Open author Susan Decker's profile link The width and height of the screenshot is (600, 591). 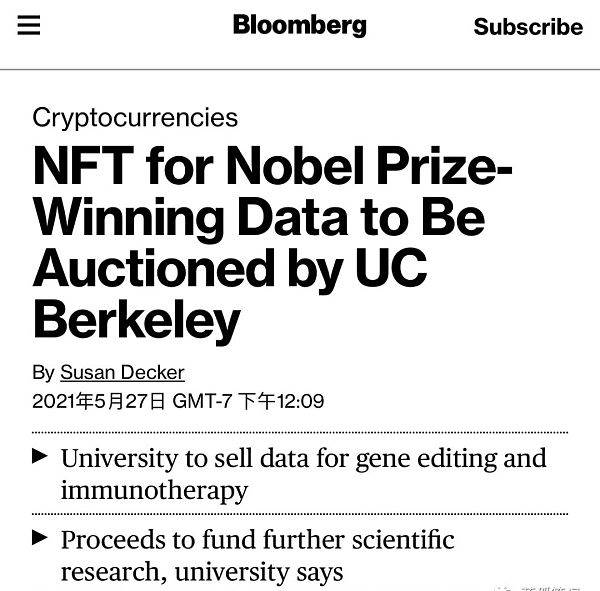pos(122,372)
